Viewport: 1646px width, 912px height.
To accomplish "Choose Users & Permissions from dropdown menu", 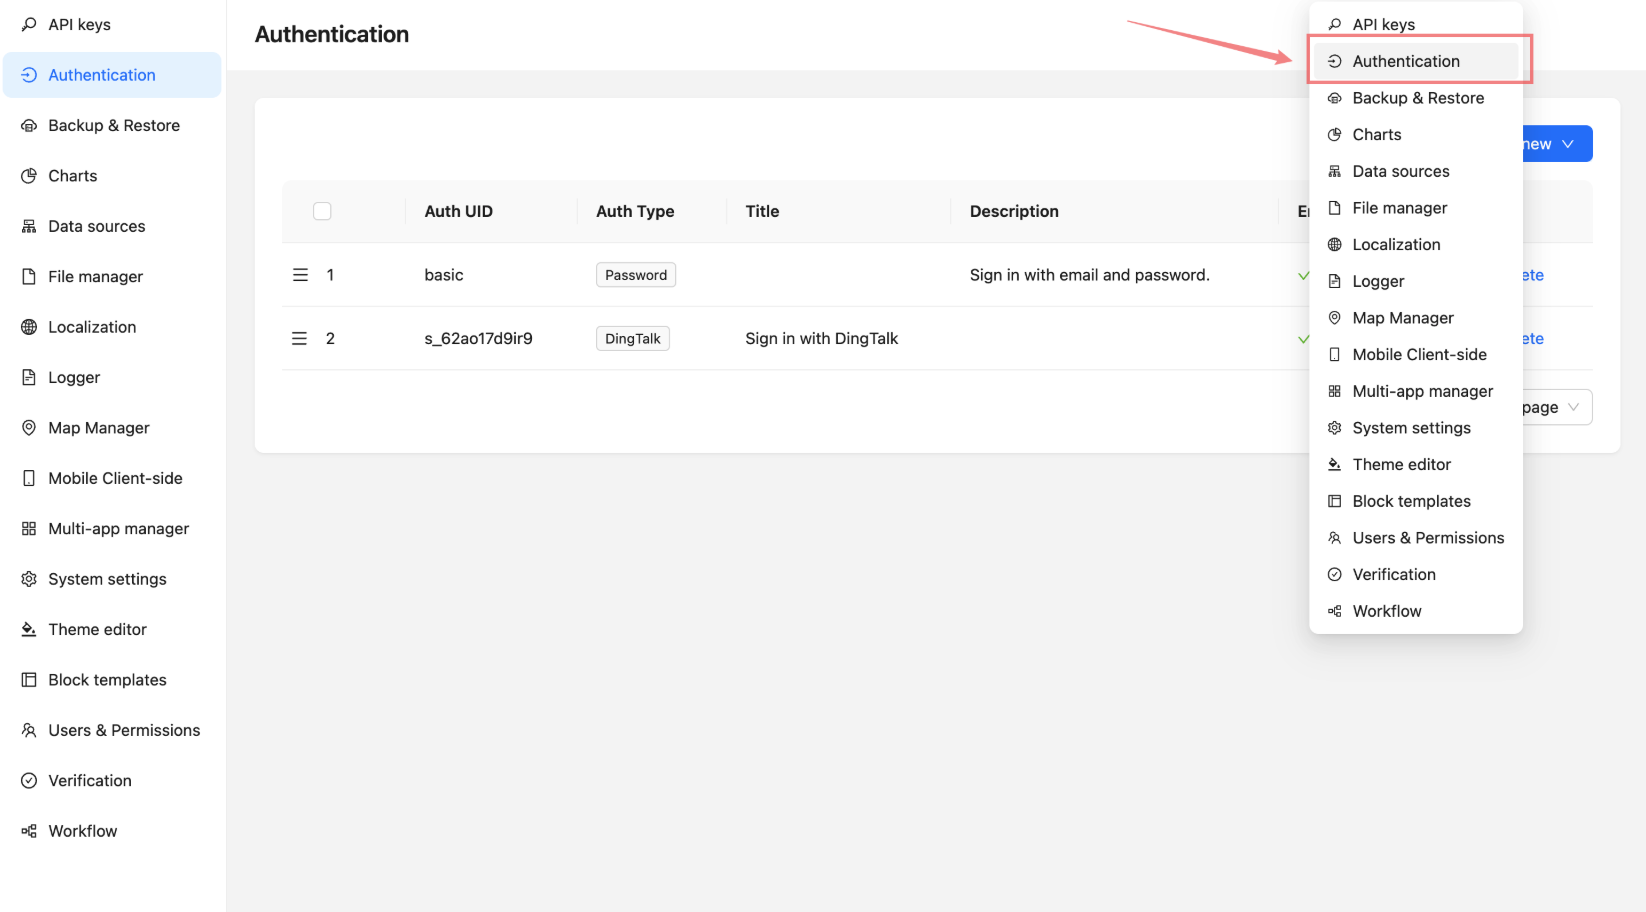I will point(1427,538).
